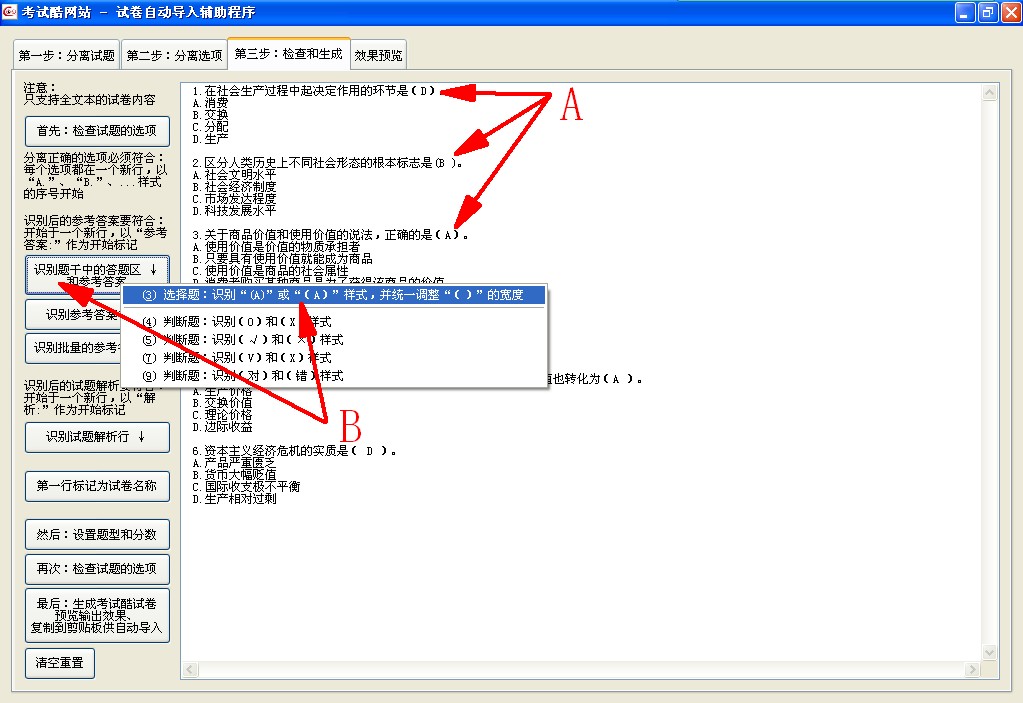The image size is (1023, 703).
Task: Click 然后:设置题型和分数 button
Action: coord(97,535)
